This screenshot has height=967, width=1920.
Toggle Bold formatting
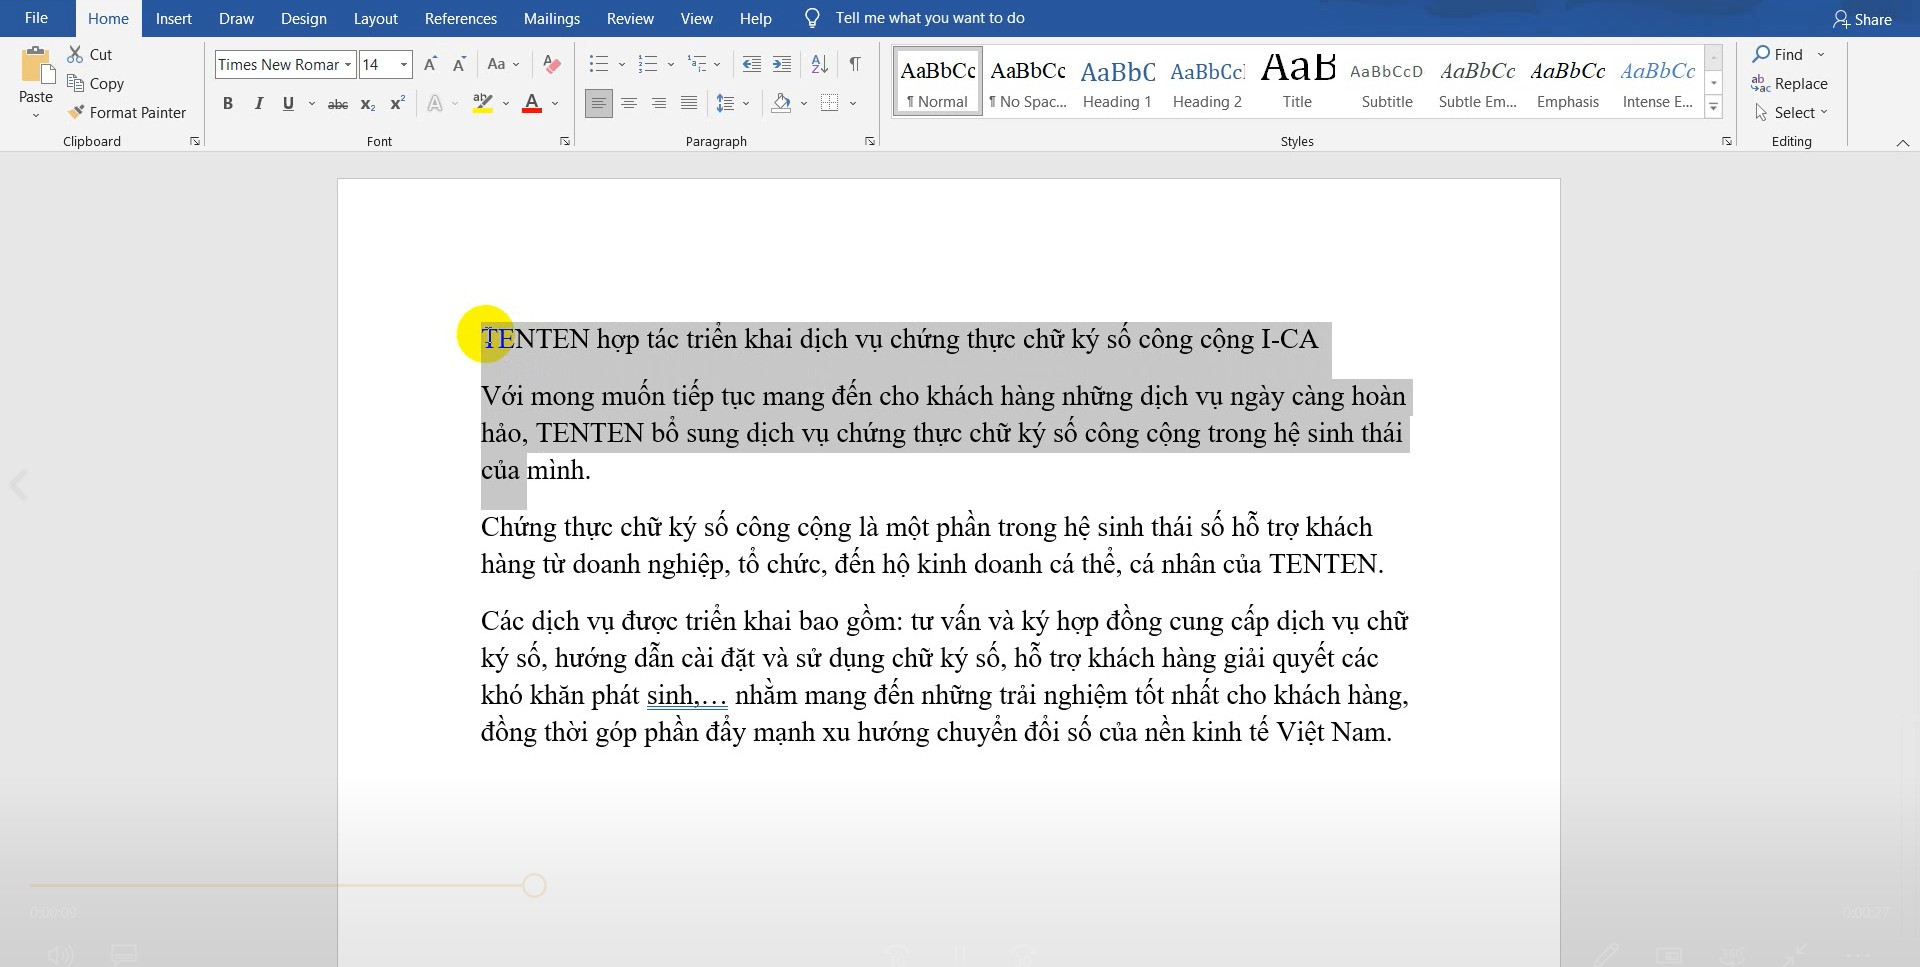coord(228,103)
